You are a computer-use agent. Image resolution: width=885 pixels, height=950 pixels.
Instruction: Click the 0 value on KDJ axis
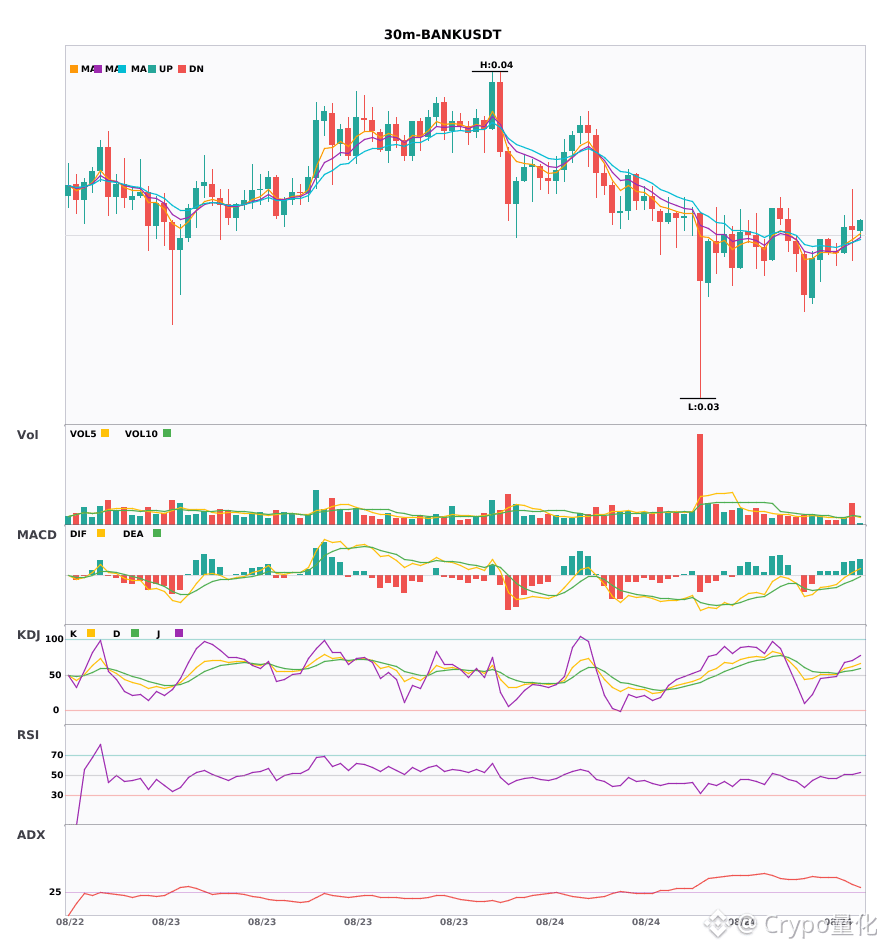coord(56,710)
